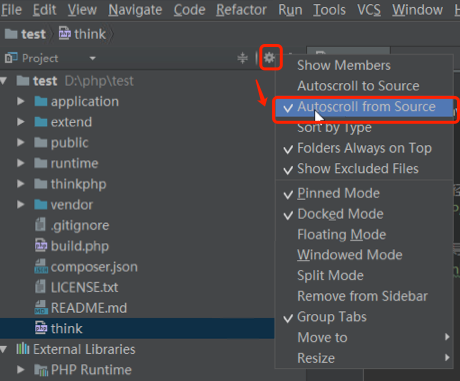Click the collapse all icon in Project toolbar
This screenshot has width=460, height=381.
[x=242, y=58]
